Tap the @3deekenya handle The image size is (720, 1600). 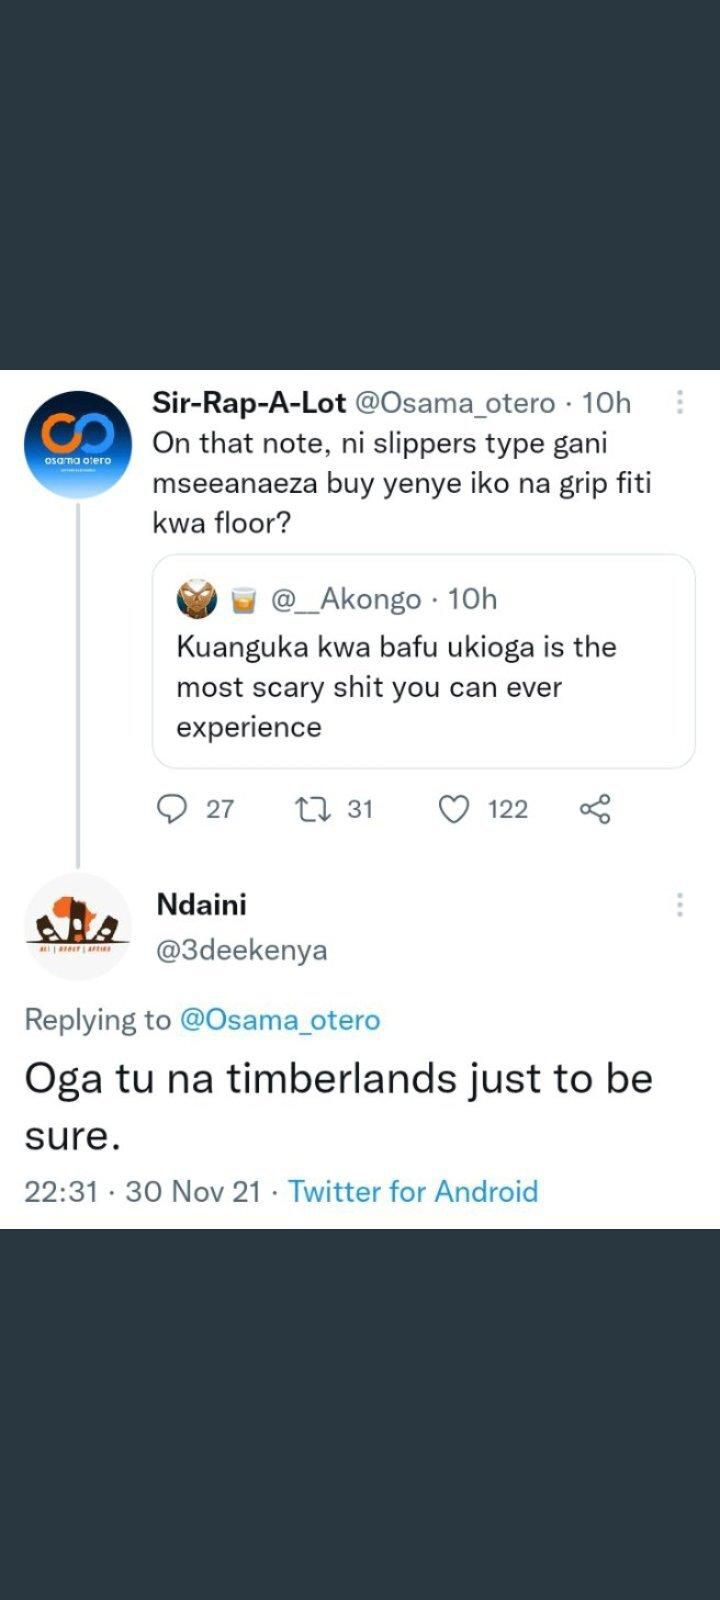(241, 949)
